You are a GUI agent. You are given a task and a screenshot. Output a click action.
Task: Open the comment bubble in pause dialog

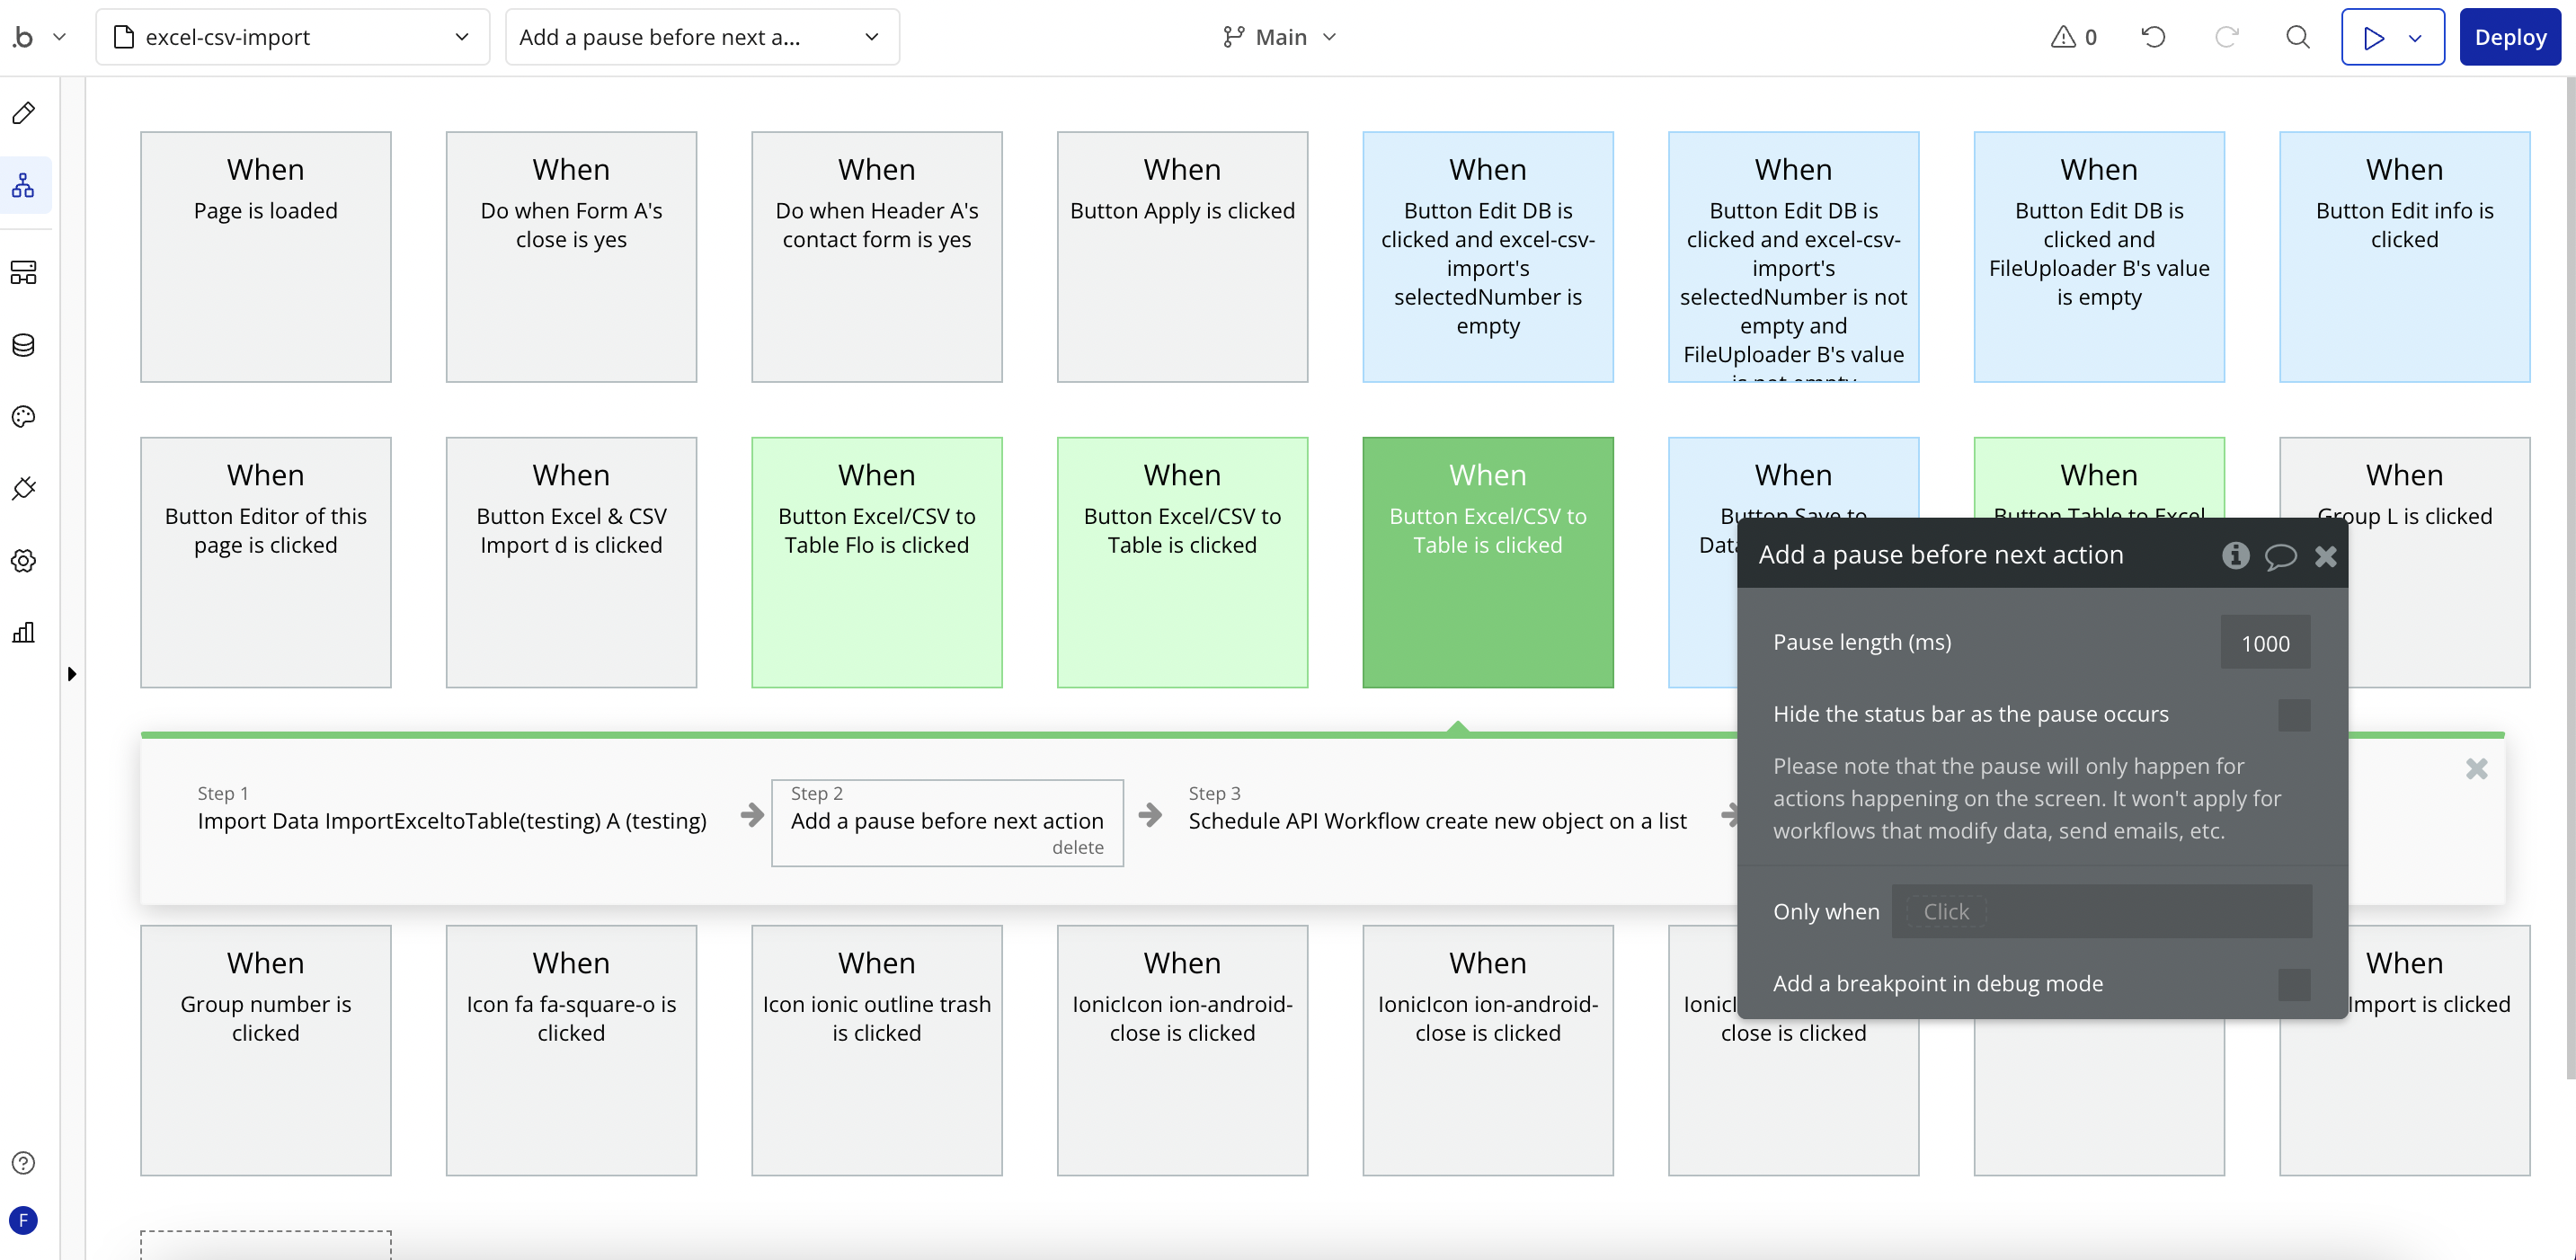click(x=2280, y=555)
